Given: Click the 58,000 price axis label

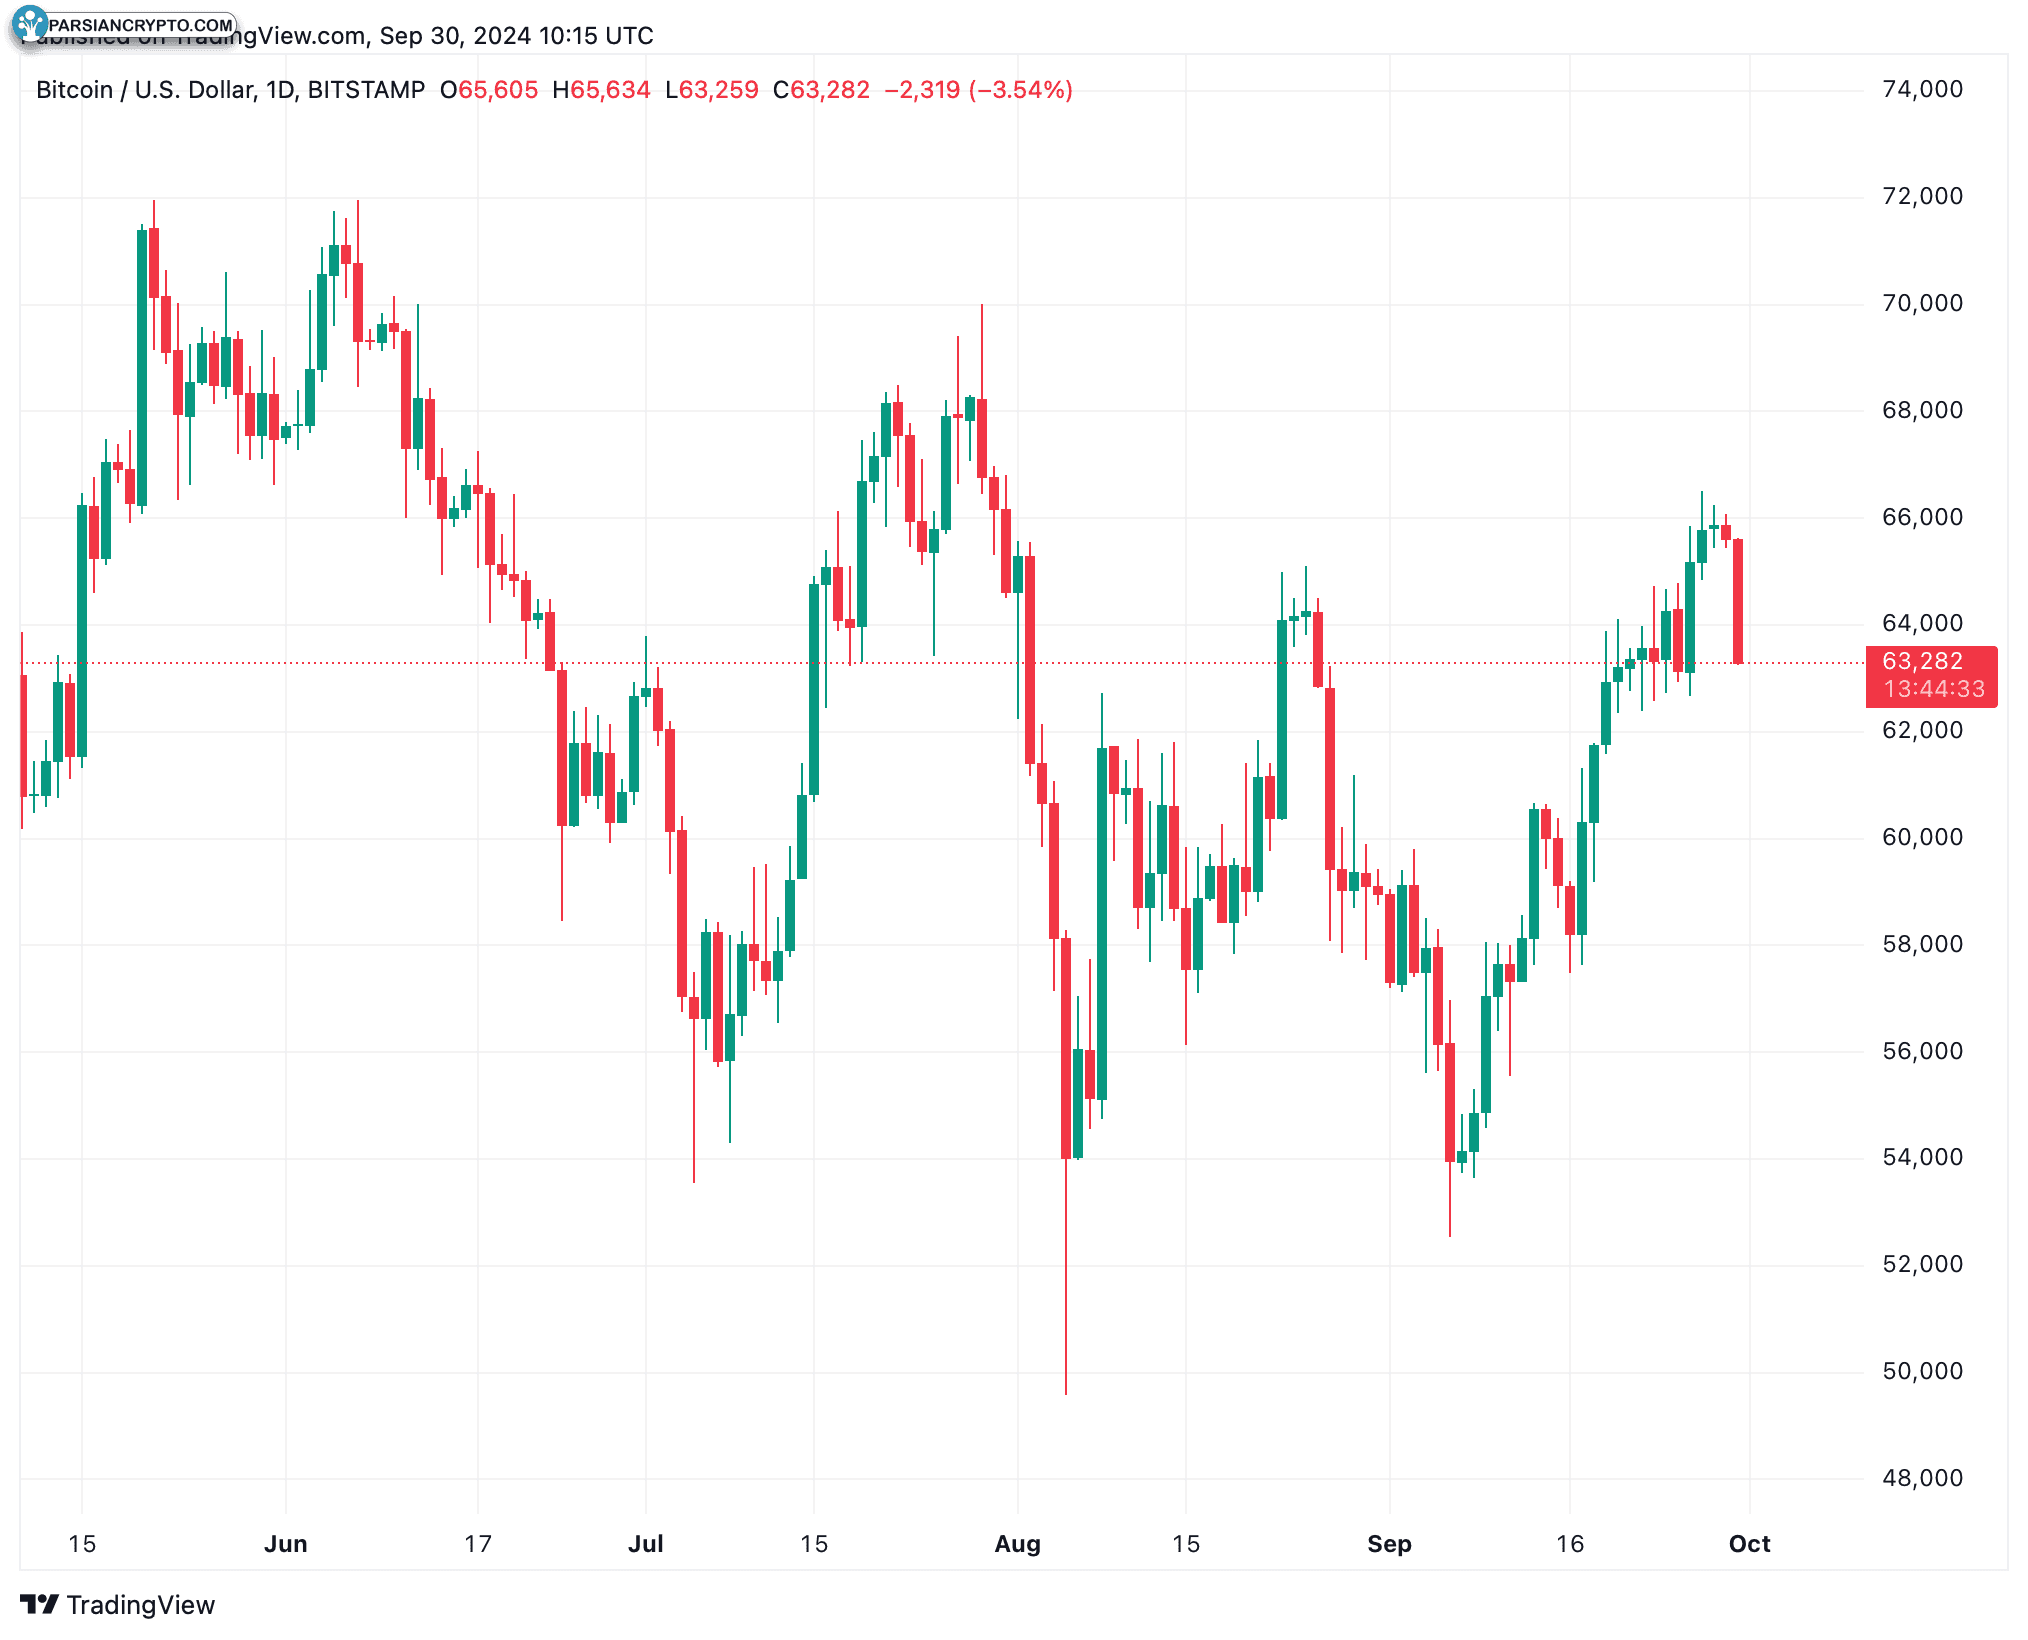Looking at the screenshot, I should (1922, 944).
